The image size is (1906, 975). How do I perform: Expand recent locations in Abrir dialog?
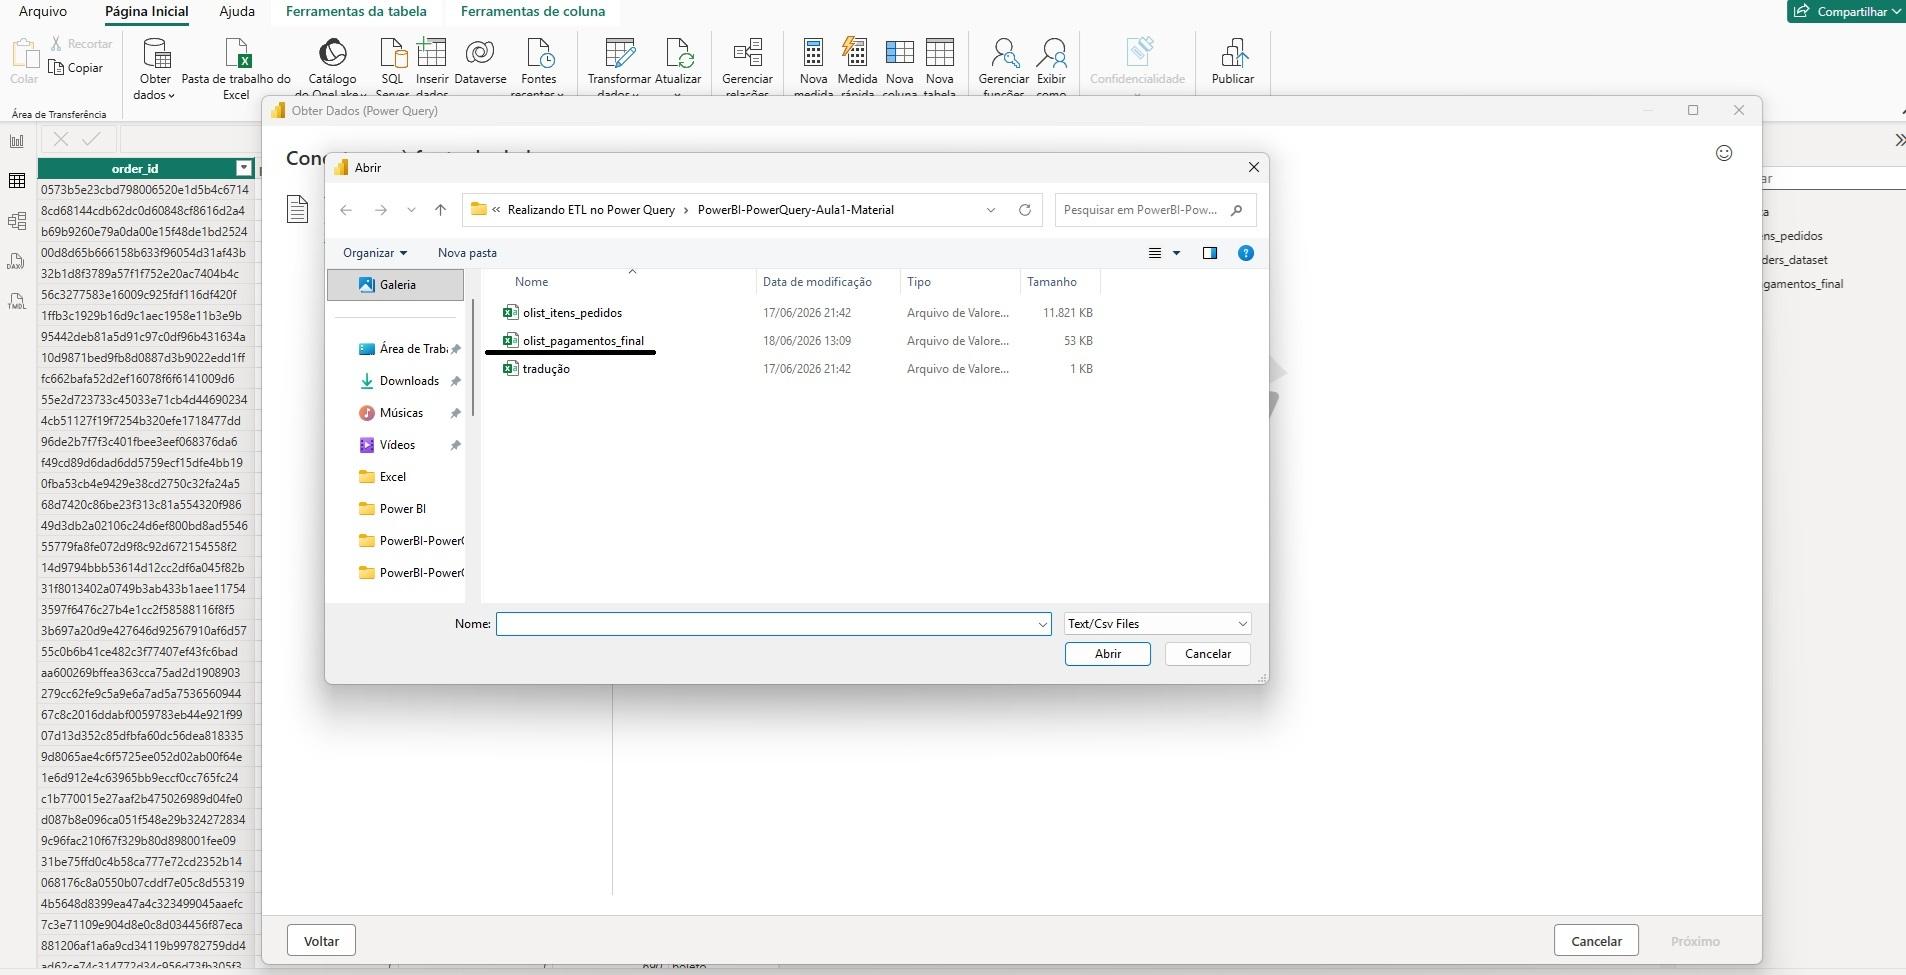pos(411,210)
